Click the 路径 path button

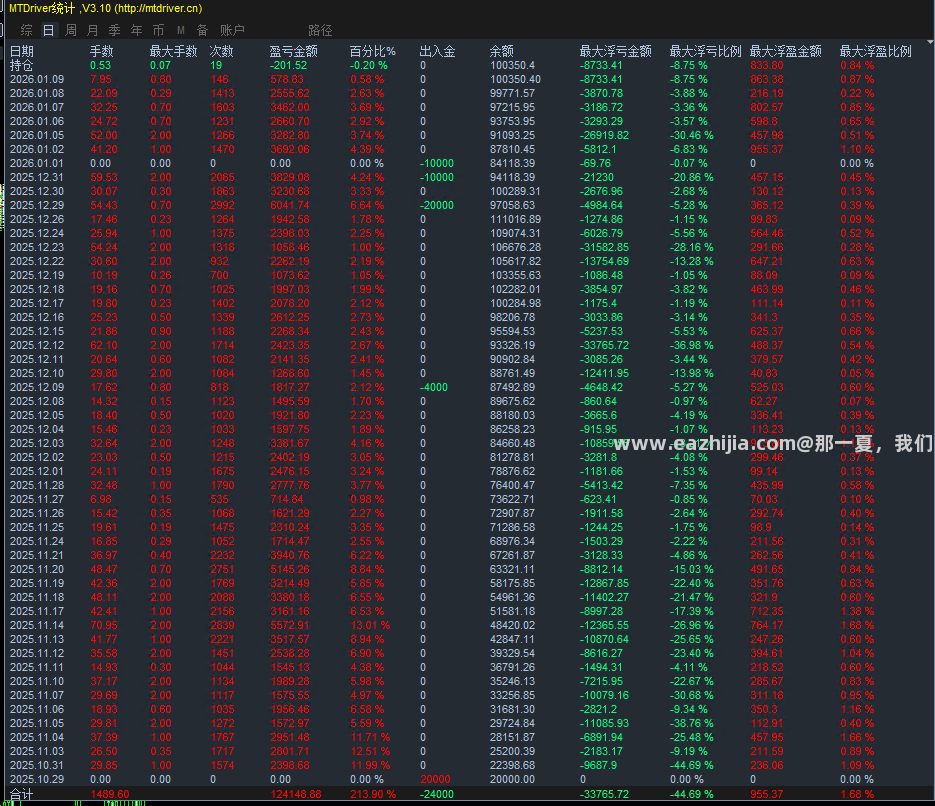coord(320,30)
